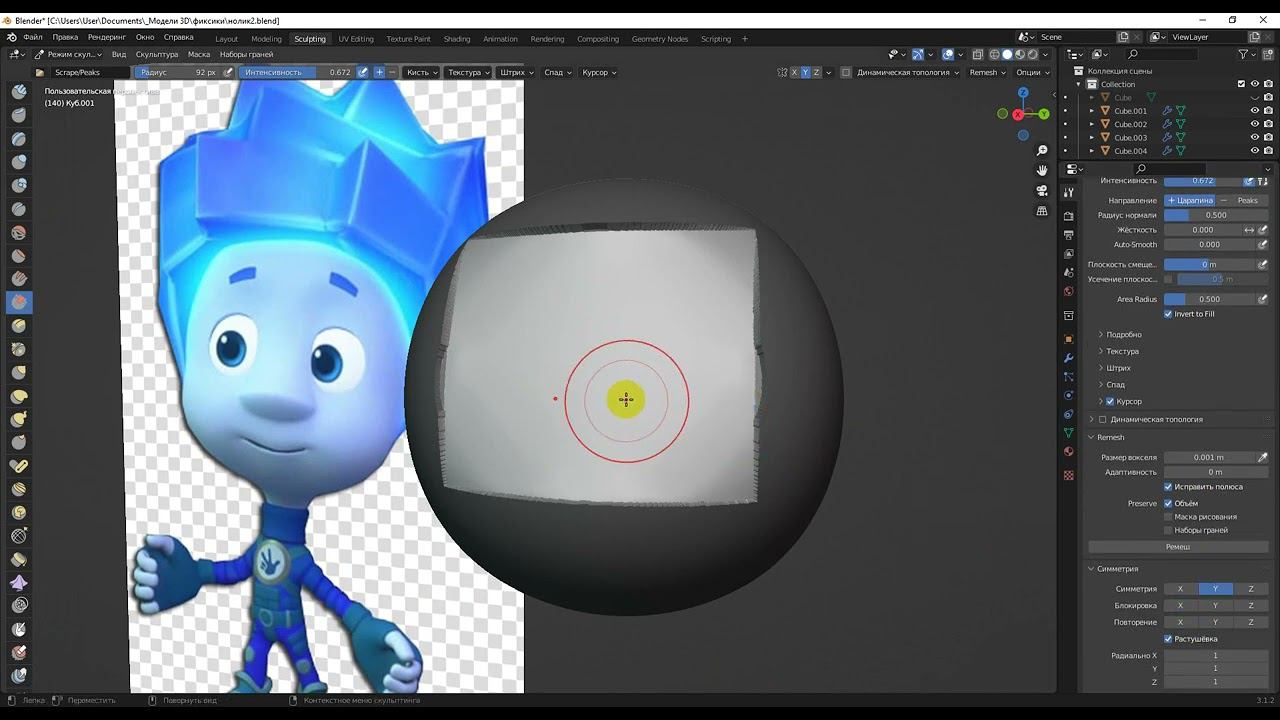Enable Динамическая топология checkbox in properties panel
The image size is (1280, 720).
pyautogui.click(x=1103, y=419)
